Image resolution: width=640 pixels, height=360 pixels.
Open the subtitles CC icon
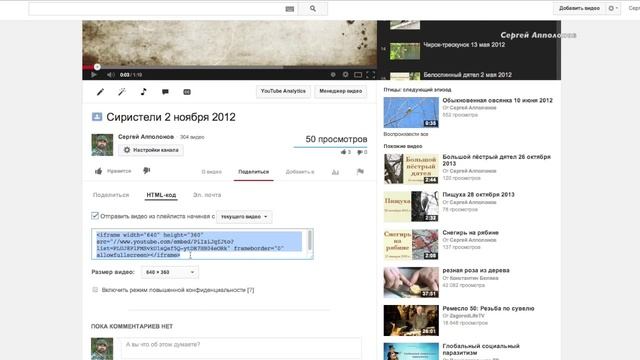tap(187, 92)
